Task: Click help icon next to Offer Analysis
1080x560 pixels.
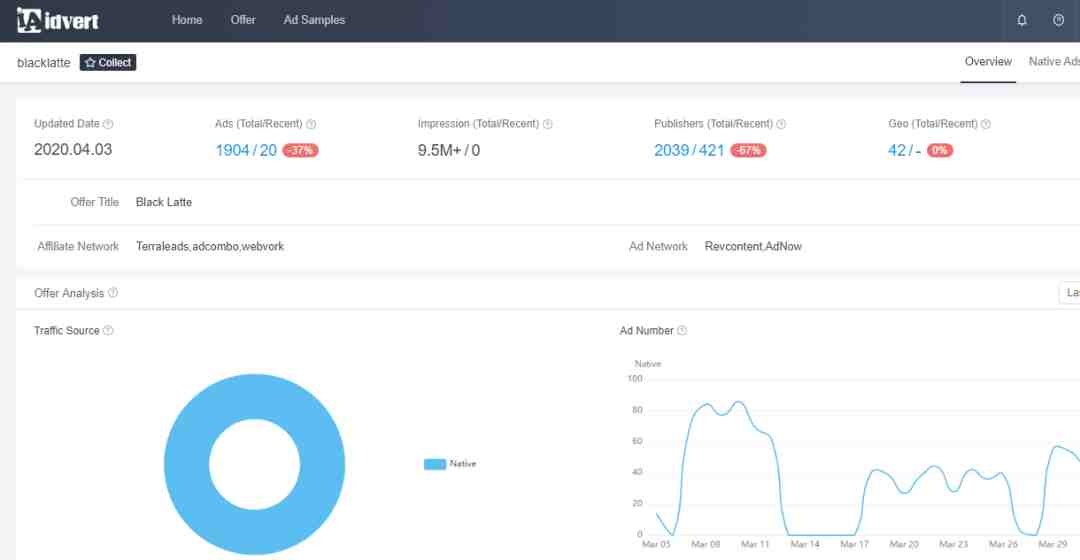Action: (113, 293)
